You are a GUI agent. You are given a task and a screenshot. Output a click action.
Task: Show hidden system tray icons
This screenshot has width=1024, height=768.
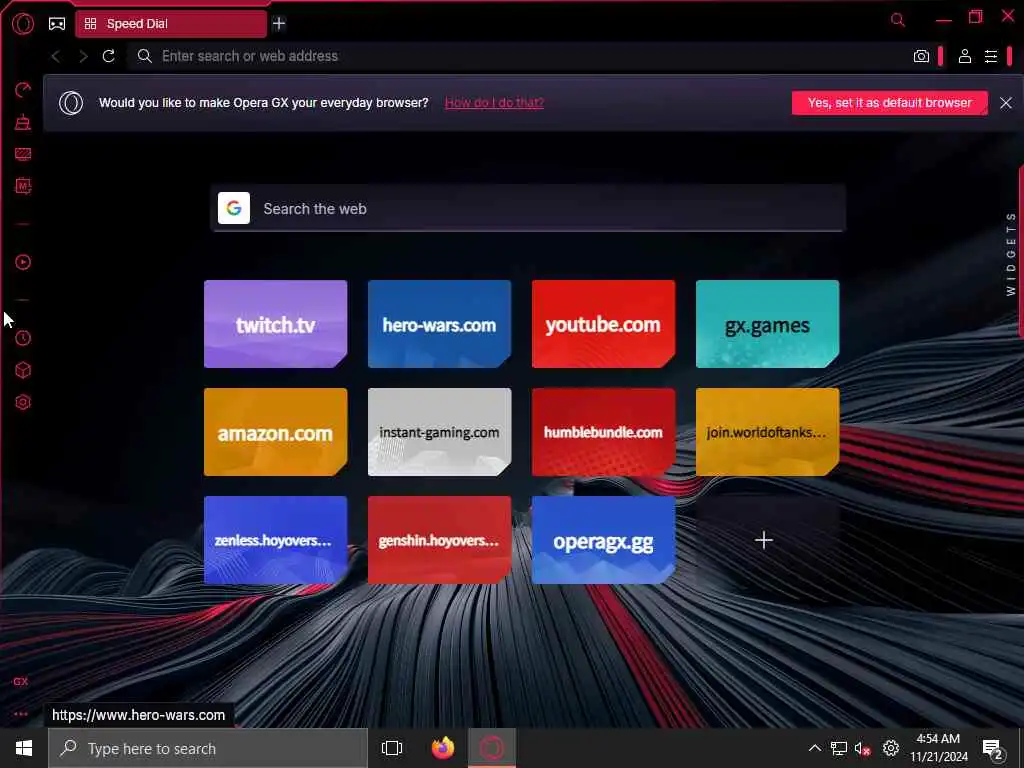(x=814, y=748)
